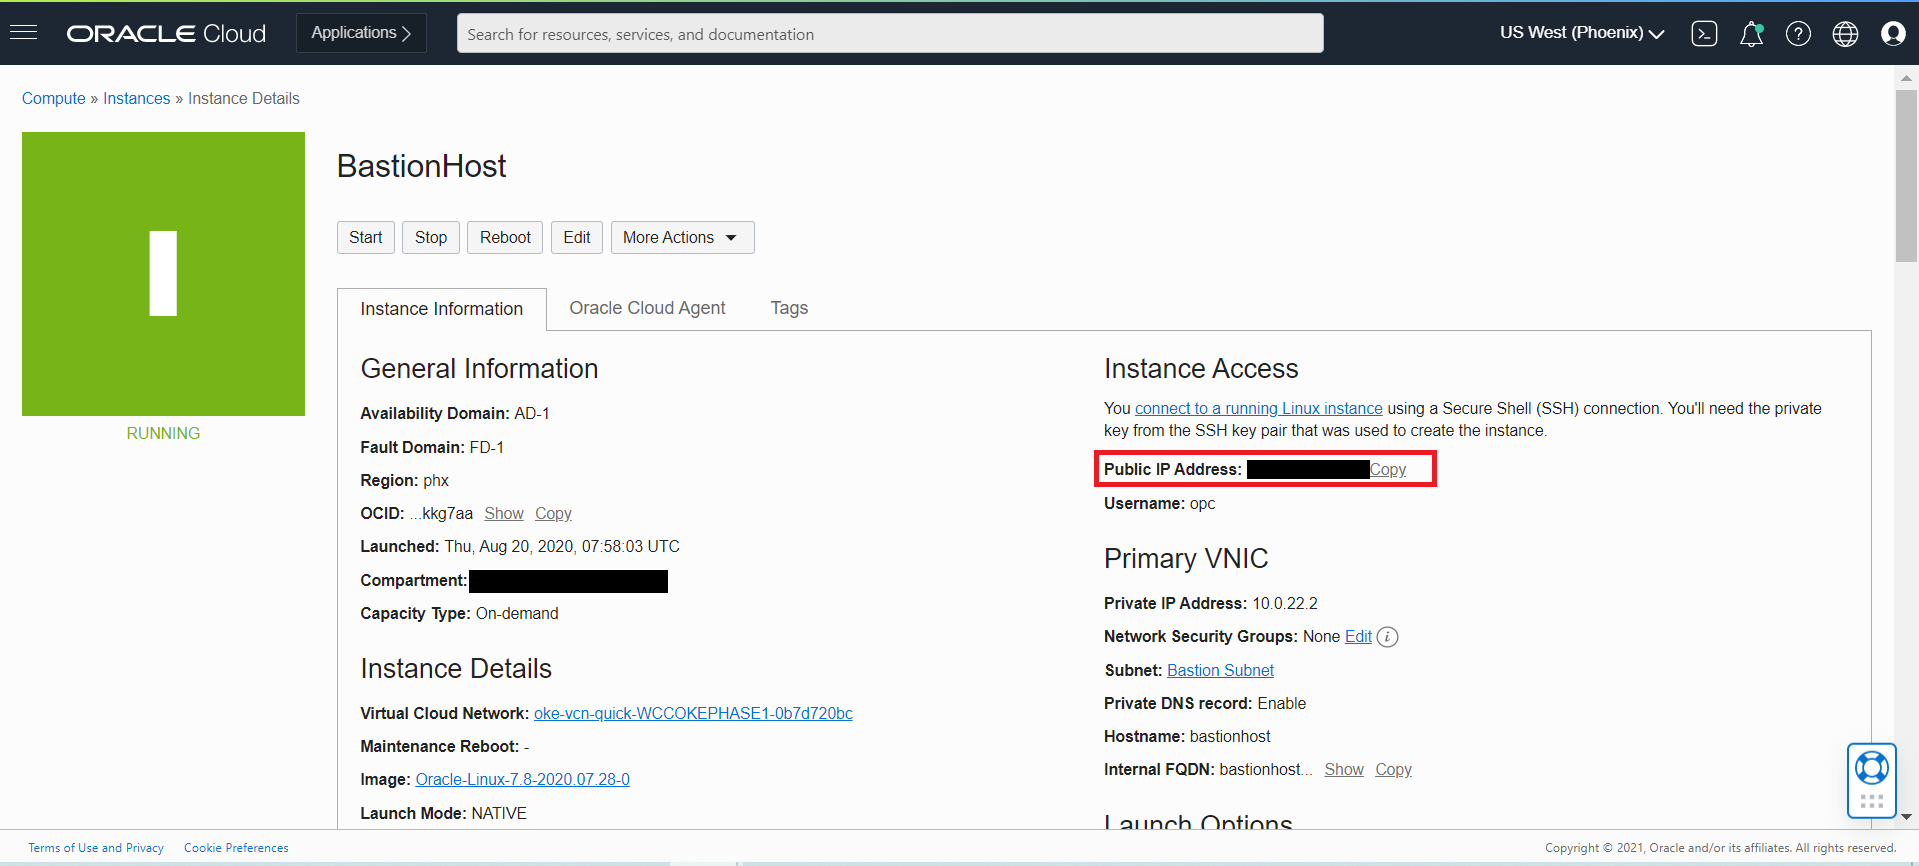
Task: Click the Private DNS record Enable value
Action: 1281,703
